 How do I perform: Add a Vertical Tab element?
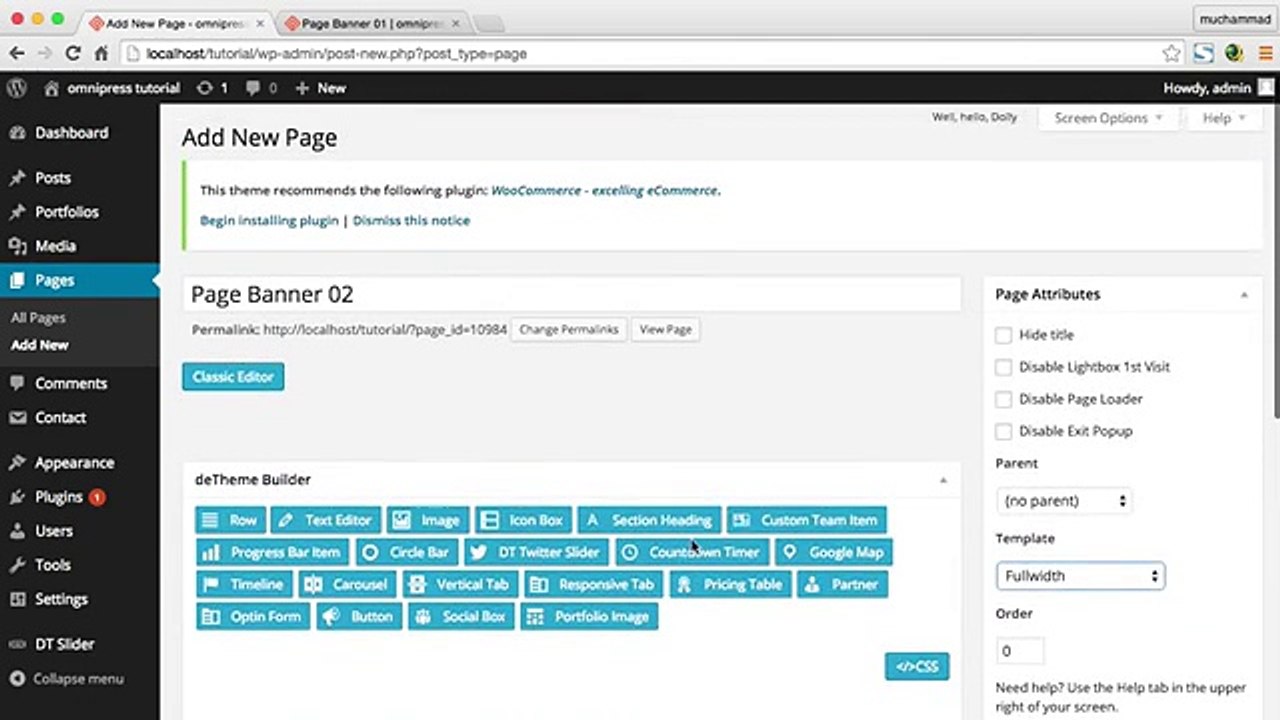pos(460,584)
